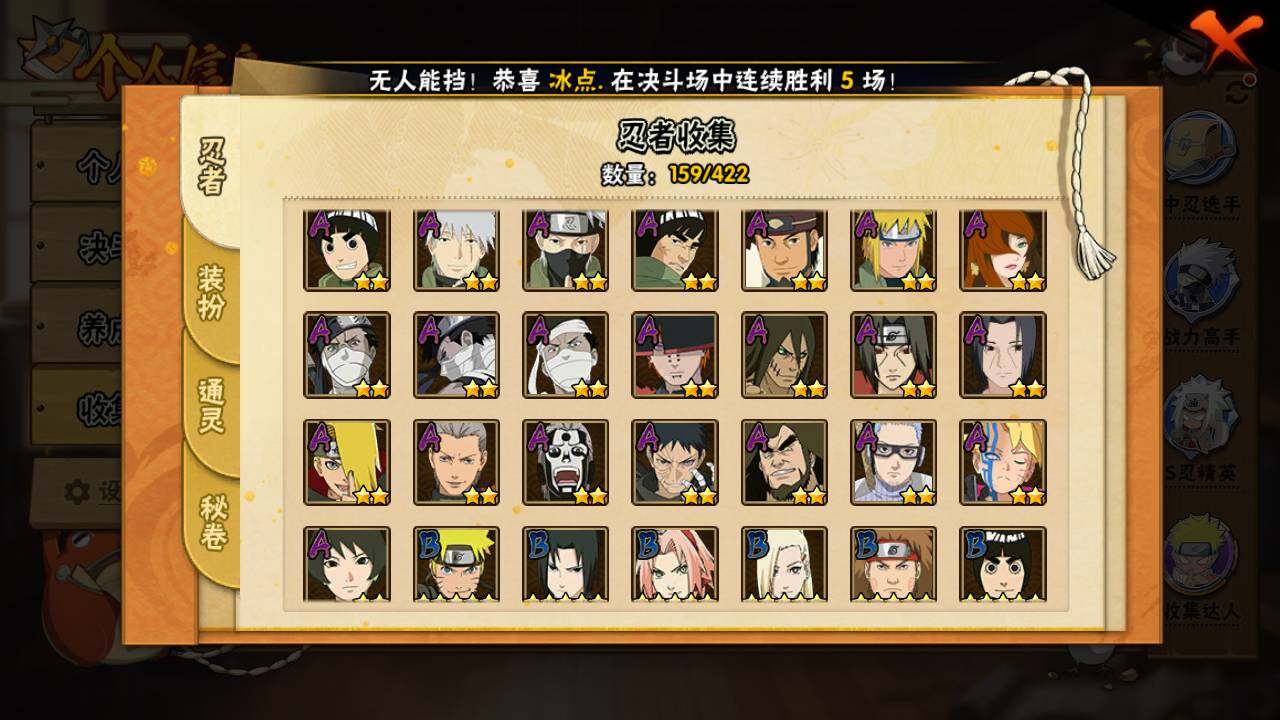This screenshot has height=720, width=1280.
Task: Select the 通灵 tab
Action: (212, 405)
